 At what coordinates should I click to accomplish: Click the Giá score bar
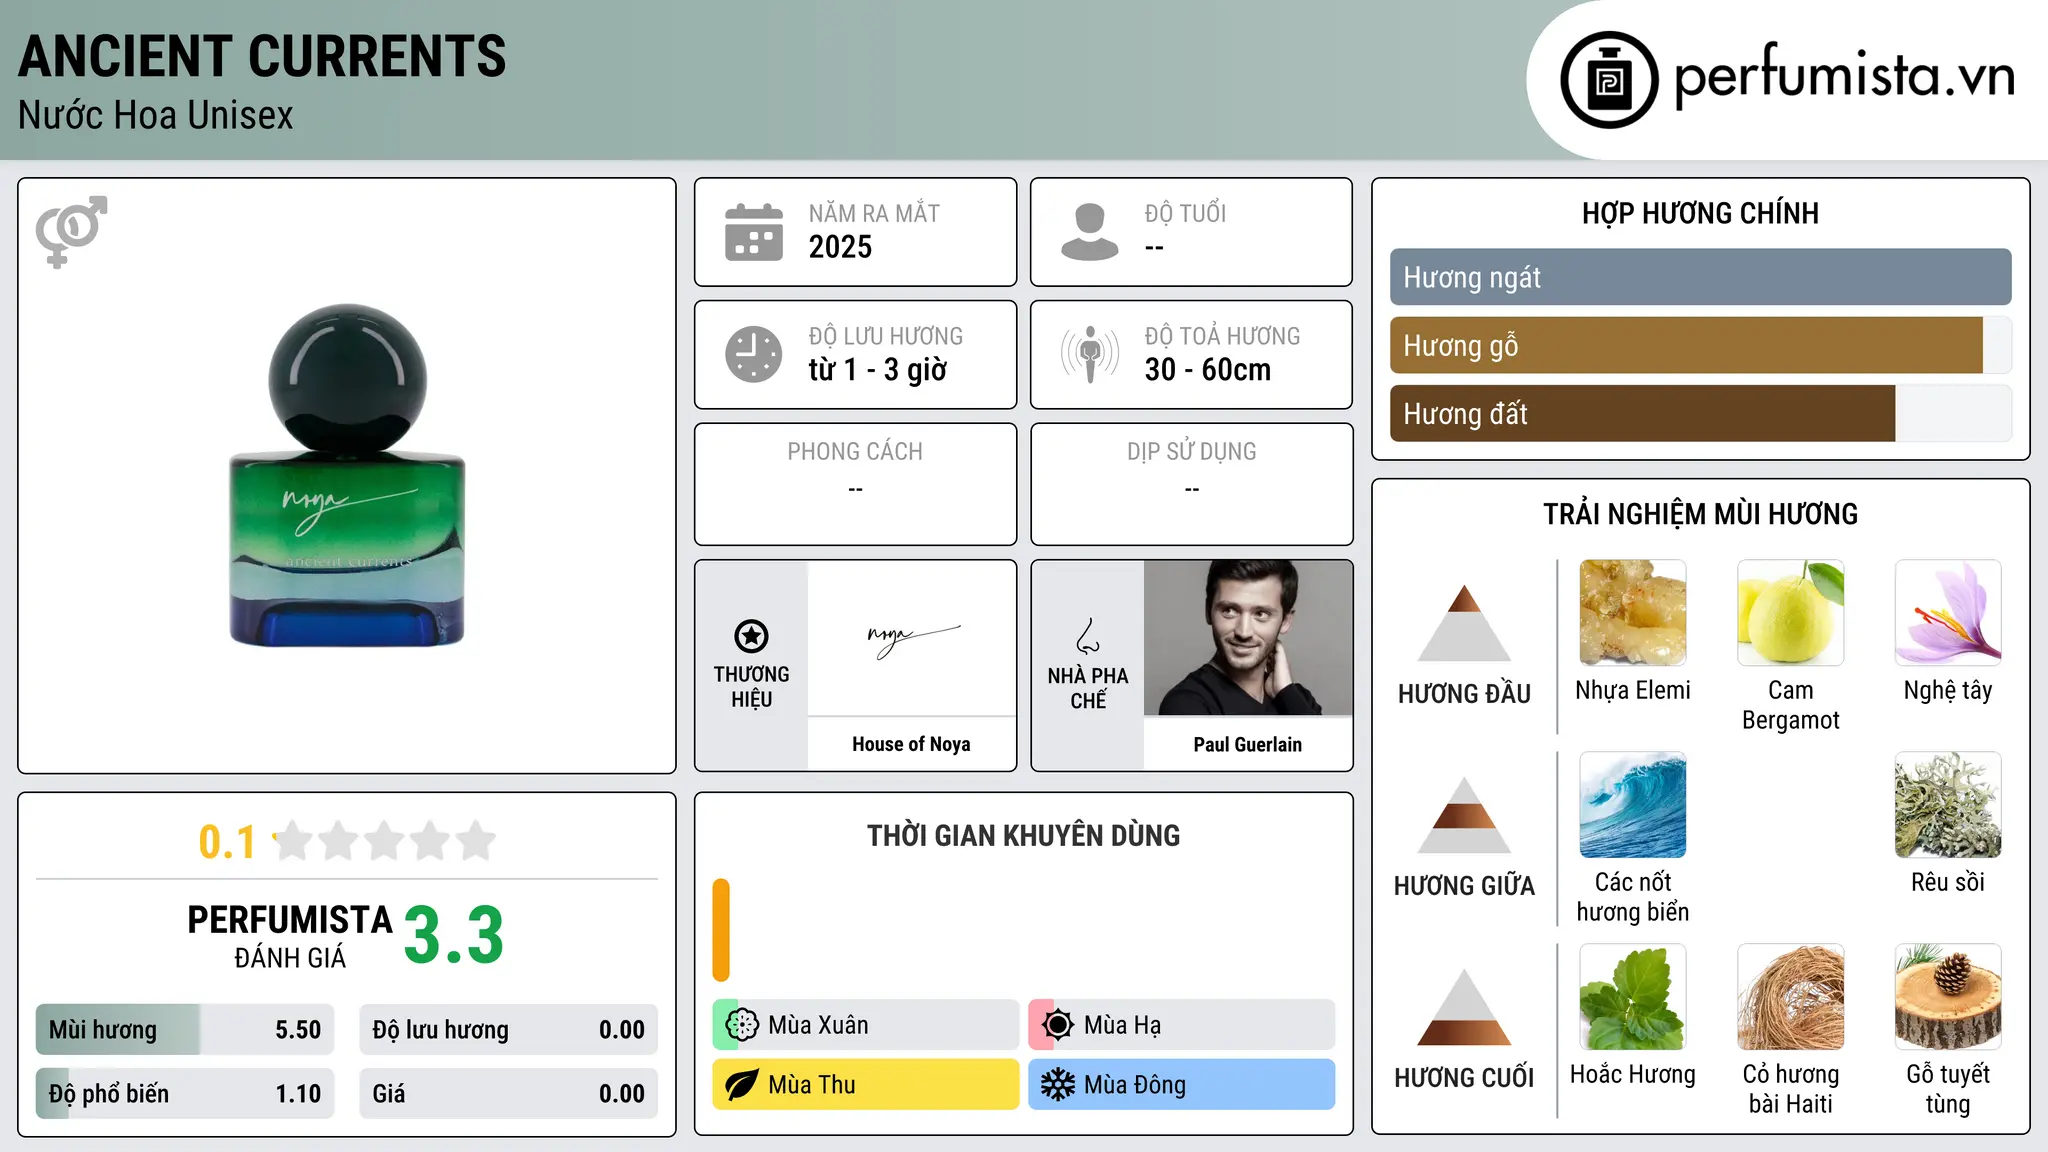click(509, 1094)
